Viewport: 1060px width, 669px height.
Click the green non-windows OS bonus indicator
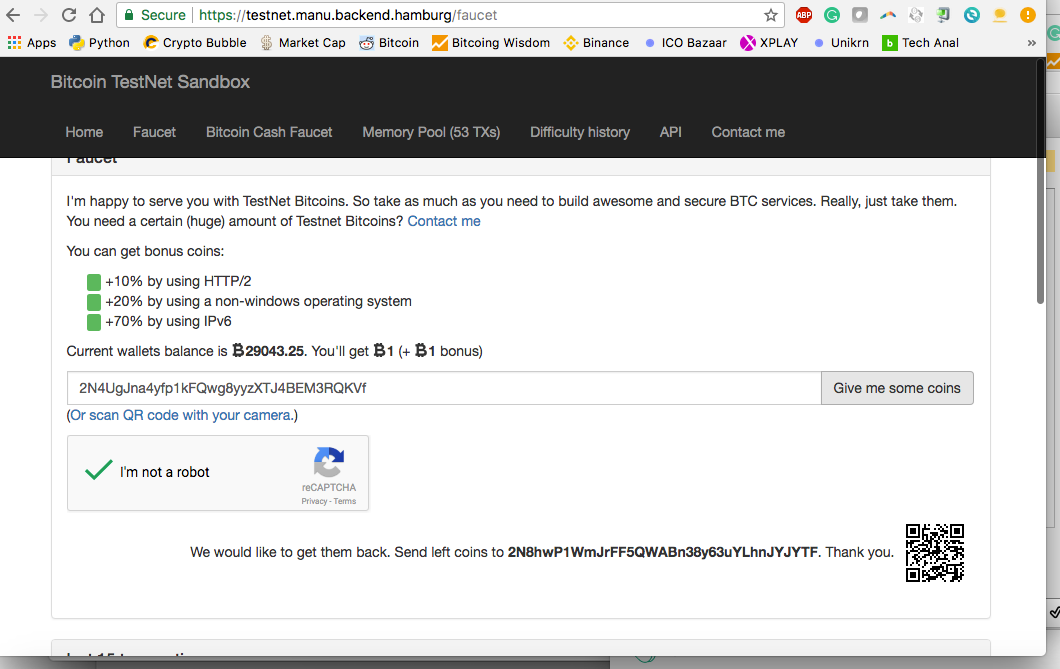click(x=94, y=301)
